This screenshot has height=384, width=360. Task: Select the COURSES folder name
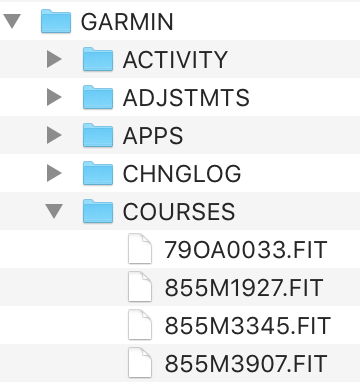(179, 212)
